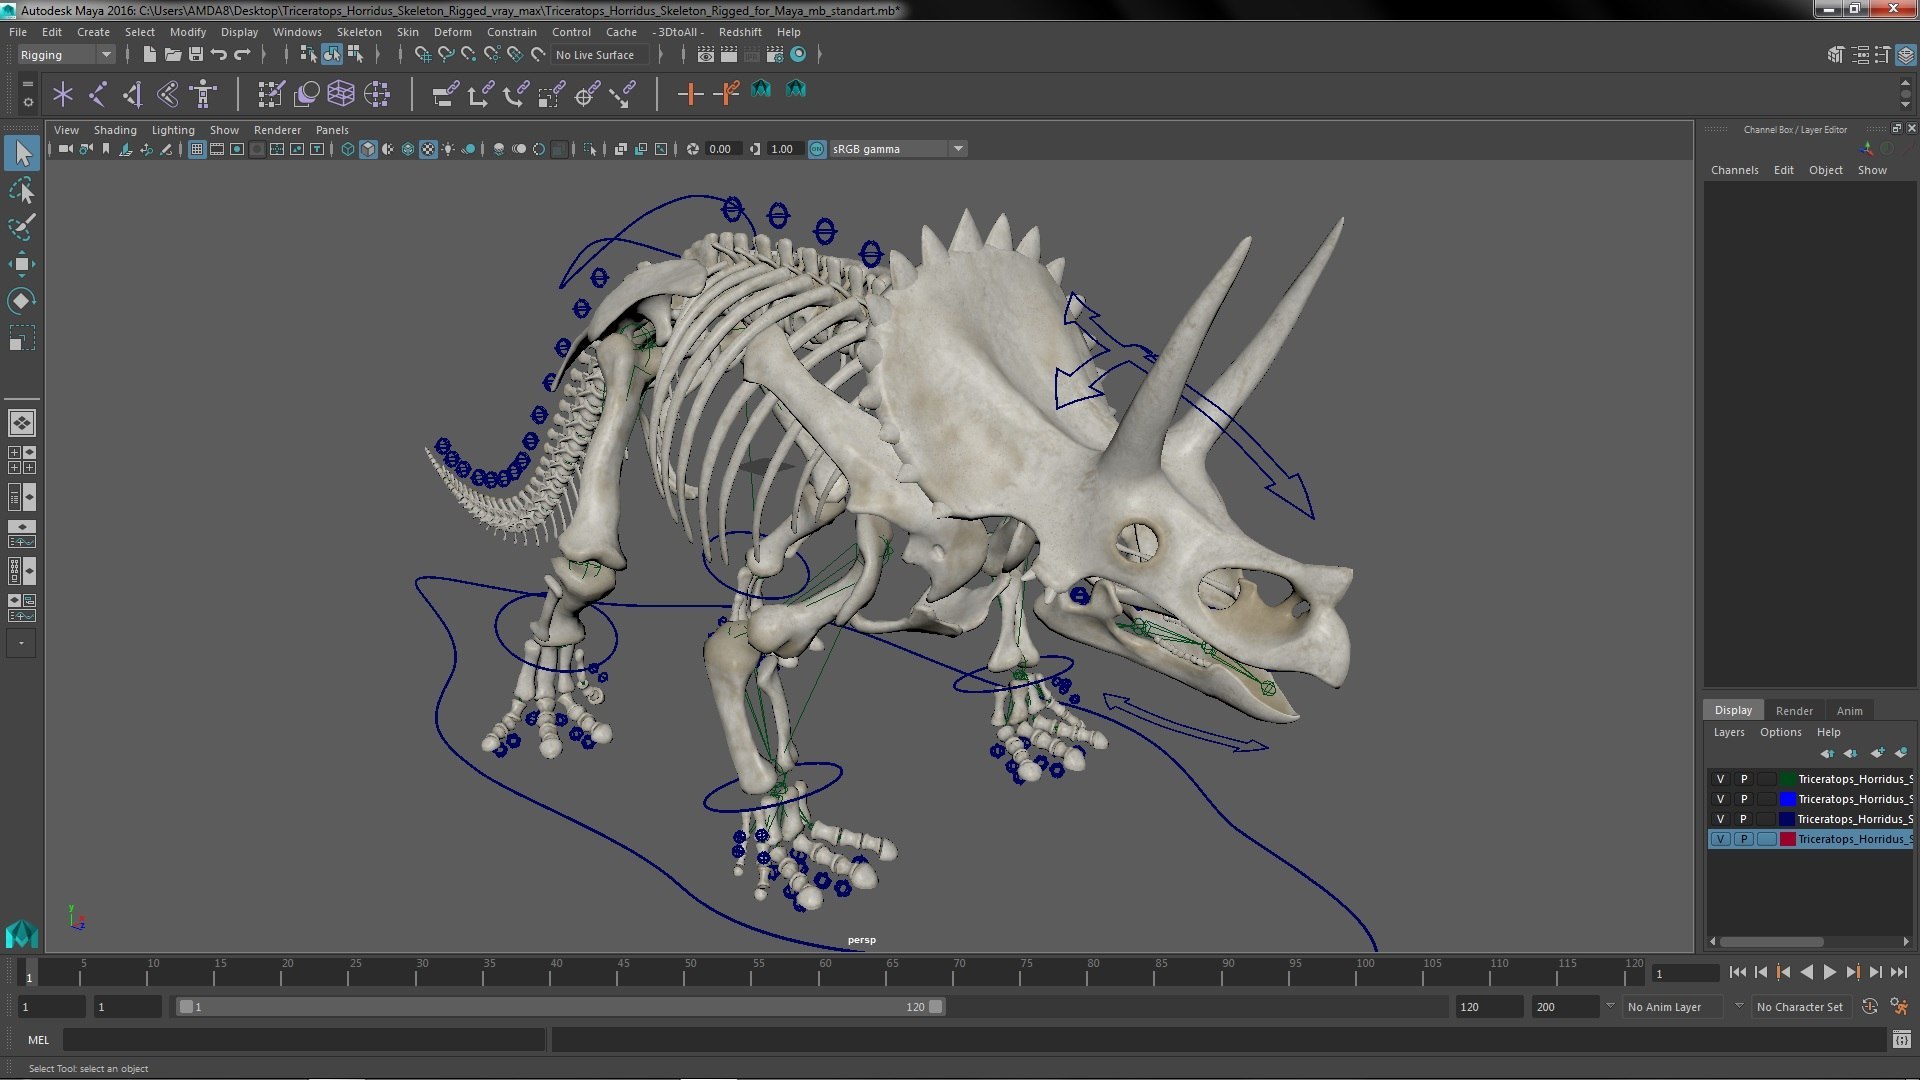Open the Deform menu

pyautogui.click(x=452, y=32)
